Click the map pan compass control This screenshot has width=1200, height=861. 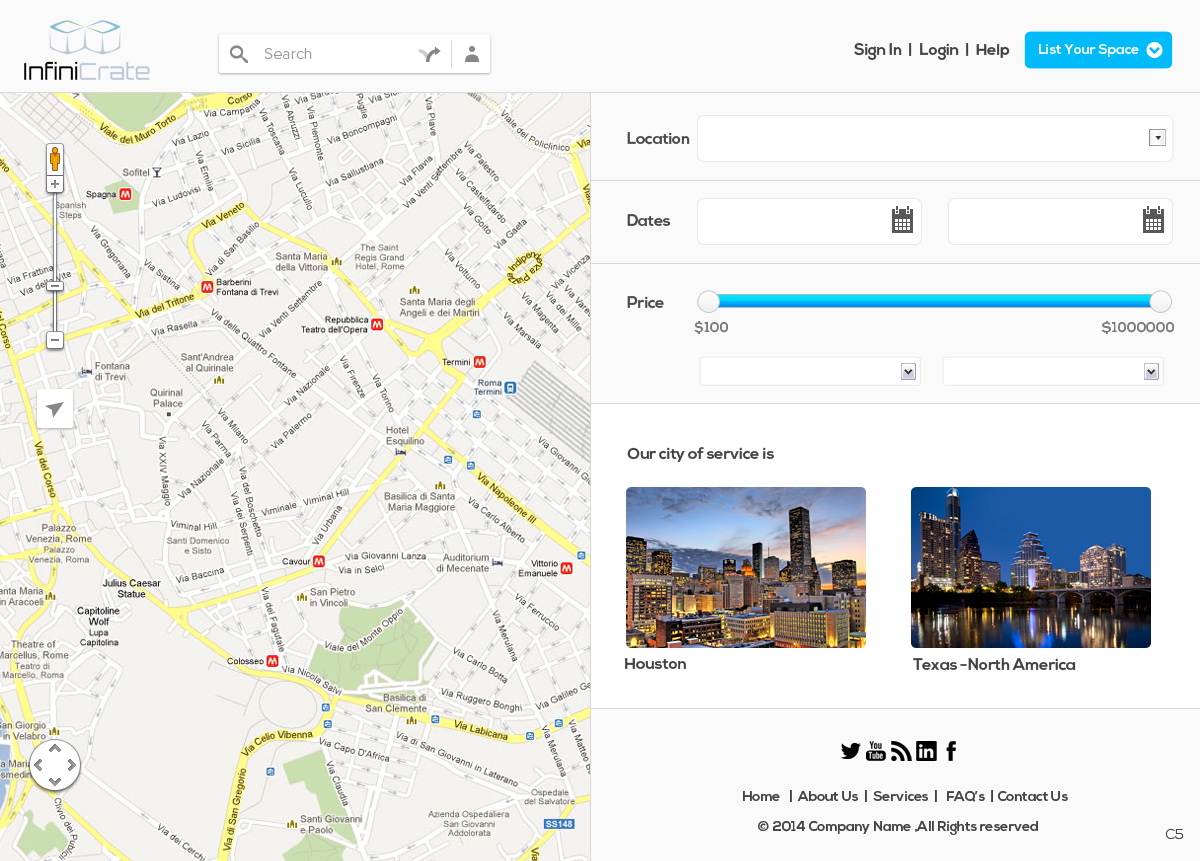55,765
